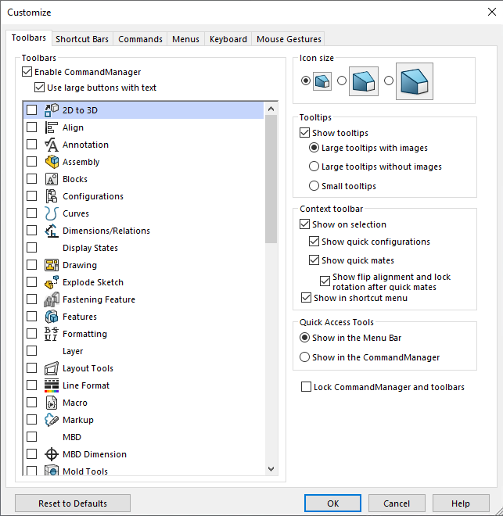The width and height of the screenshot is (504, 516).
Task: Select the Toolbars tab
Action: tap(29, 38)
